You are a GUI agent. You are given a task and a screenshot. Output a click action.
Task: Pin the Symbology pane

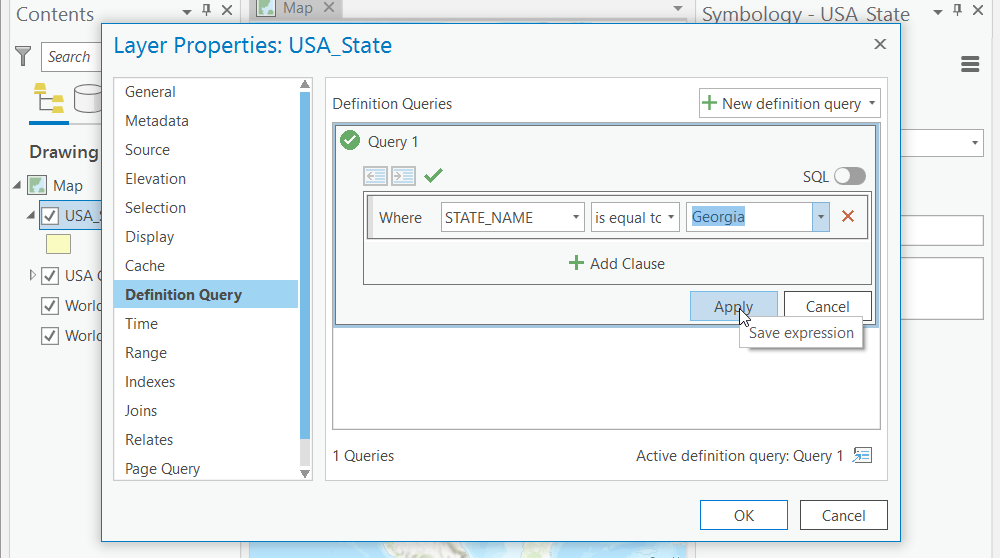tap(957, 10)
